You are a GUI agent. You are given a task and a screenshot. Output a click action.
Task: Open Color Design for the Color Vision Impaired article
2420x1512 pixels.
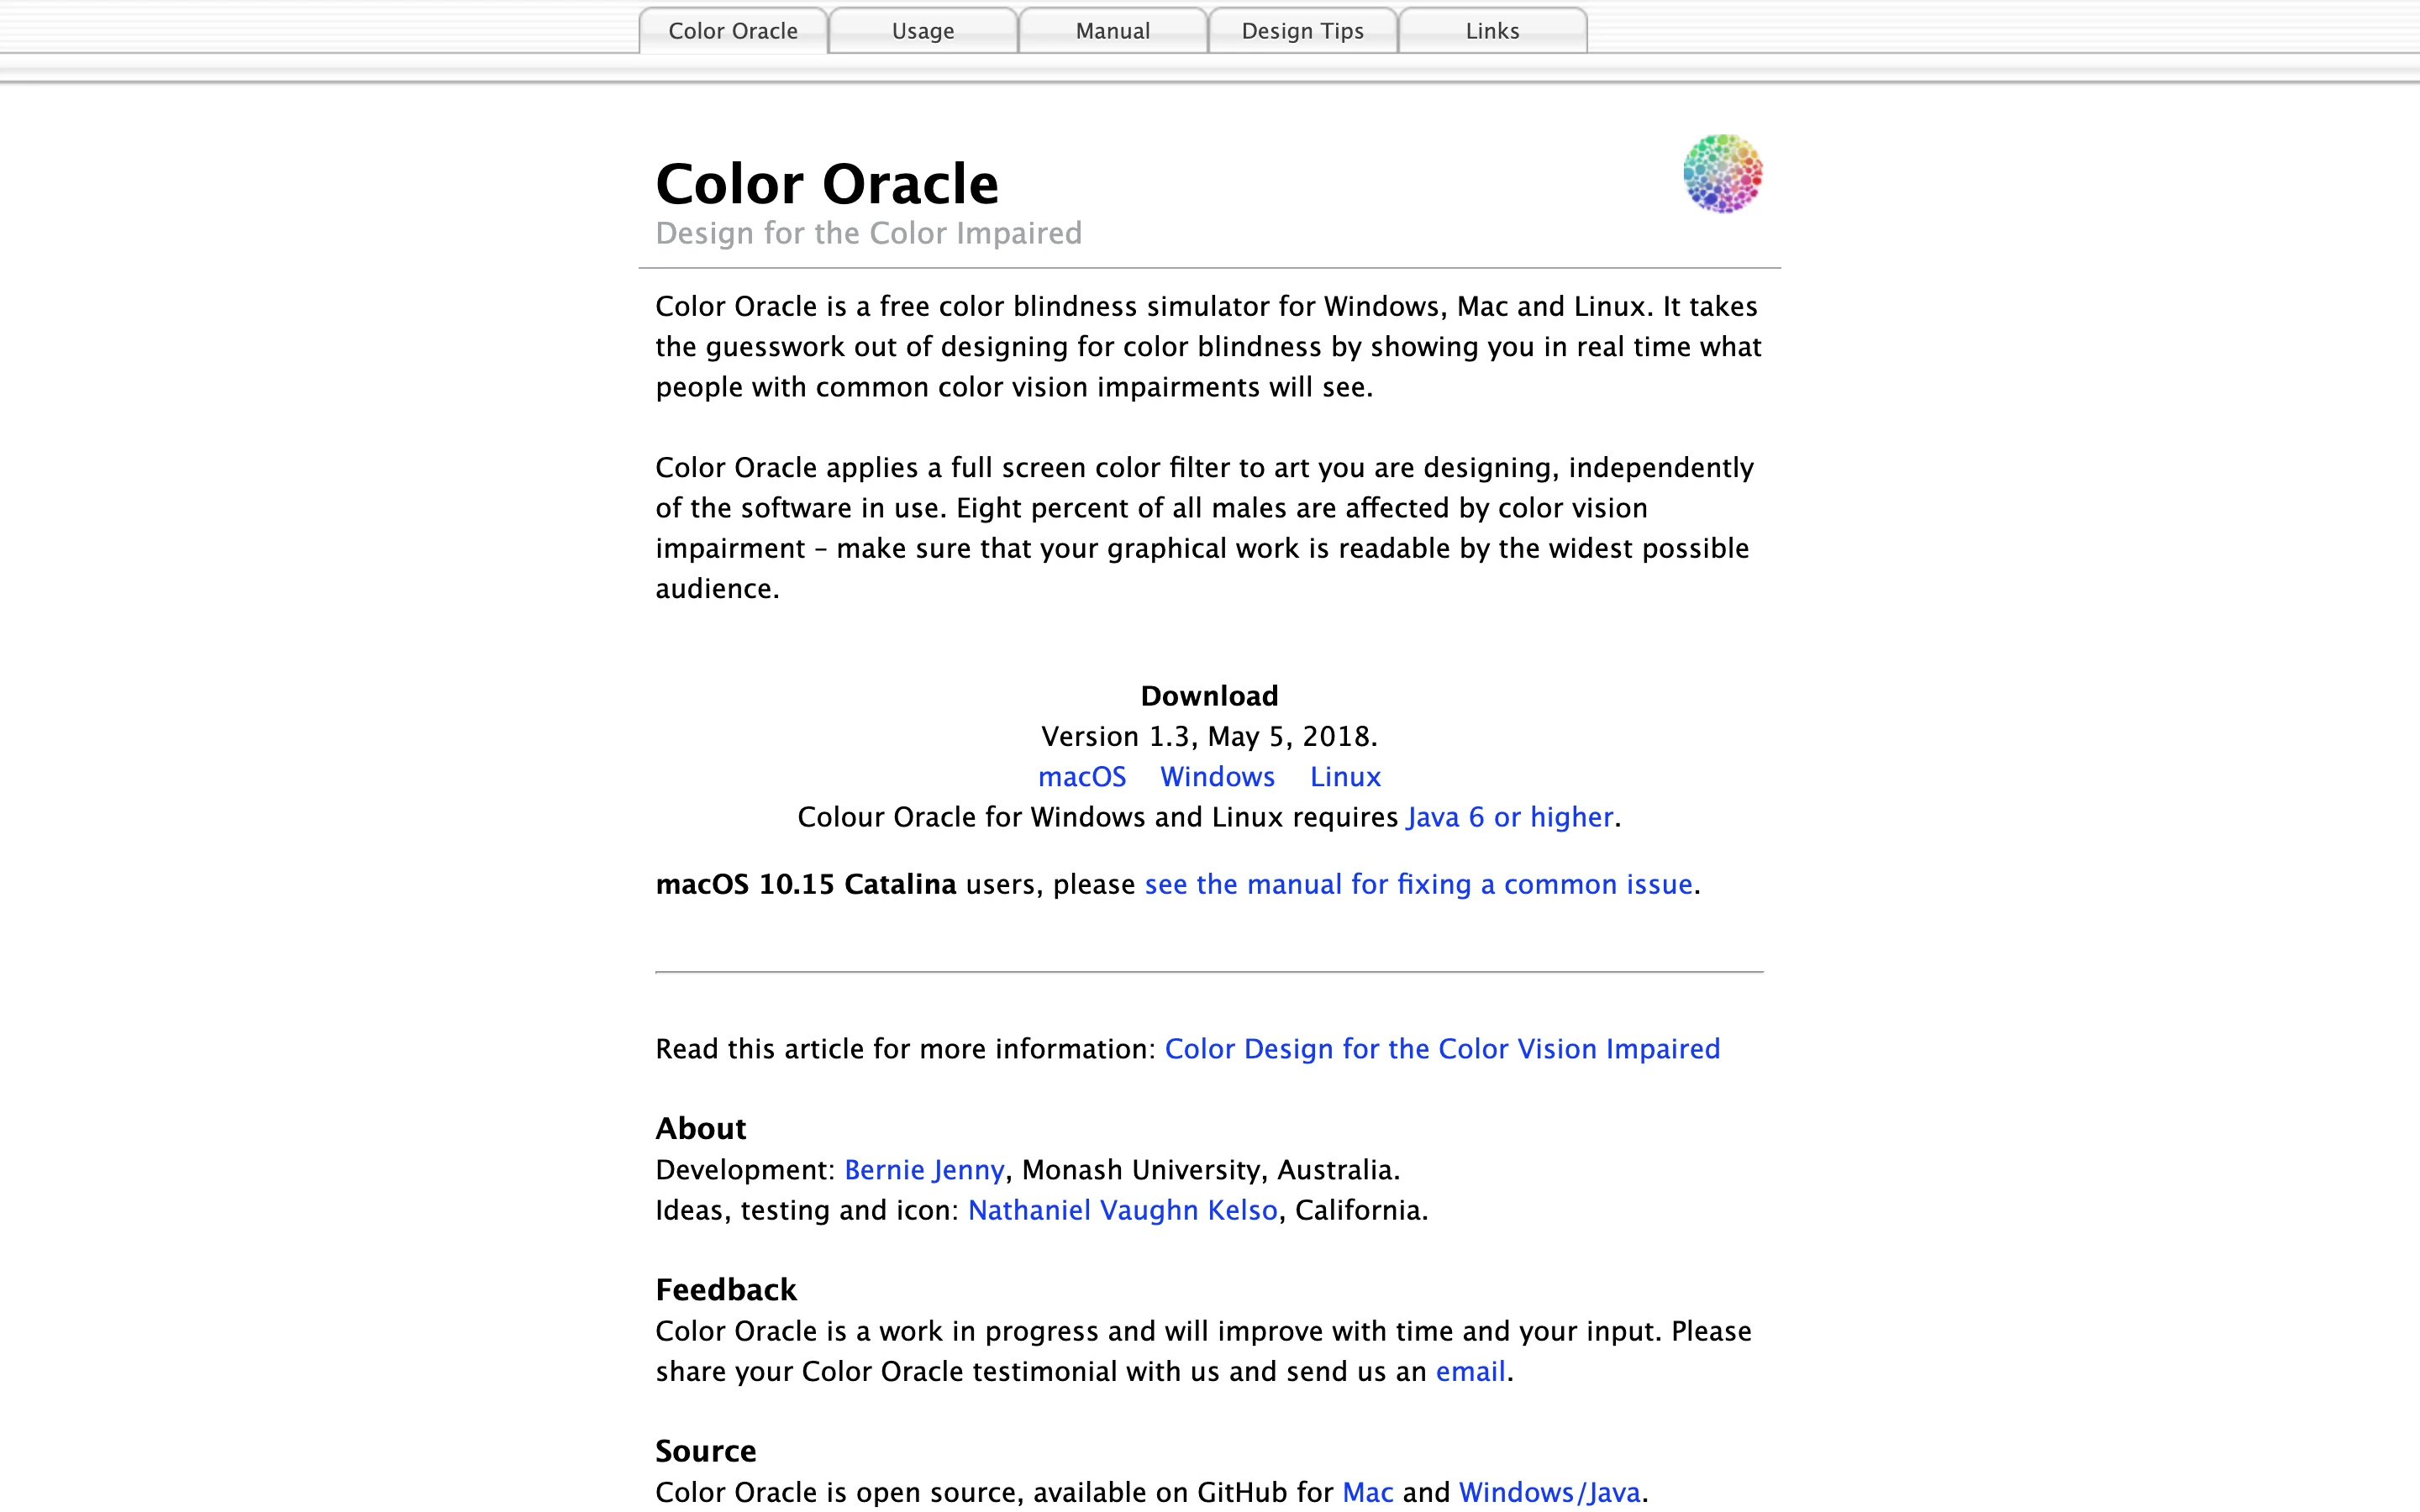pyautogui.click(x=1442, y=1048)
